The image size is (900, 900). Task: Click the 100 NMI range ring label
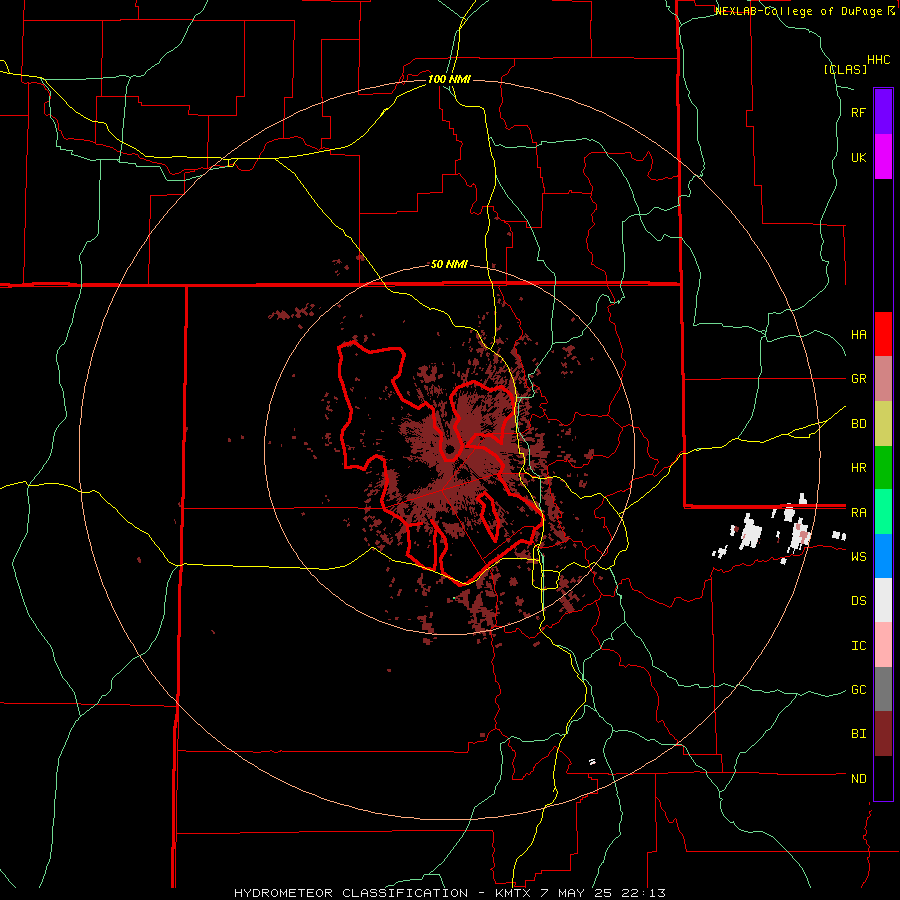pos(449,79)
